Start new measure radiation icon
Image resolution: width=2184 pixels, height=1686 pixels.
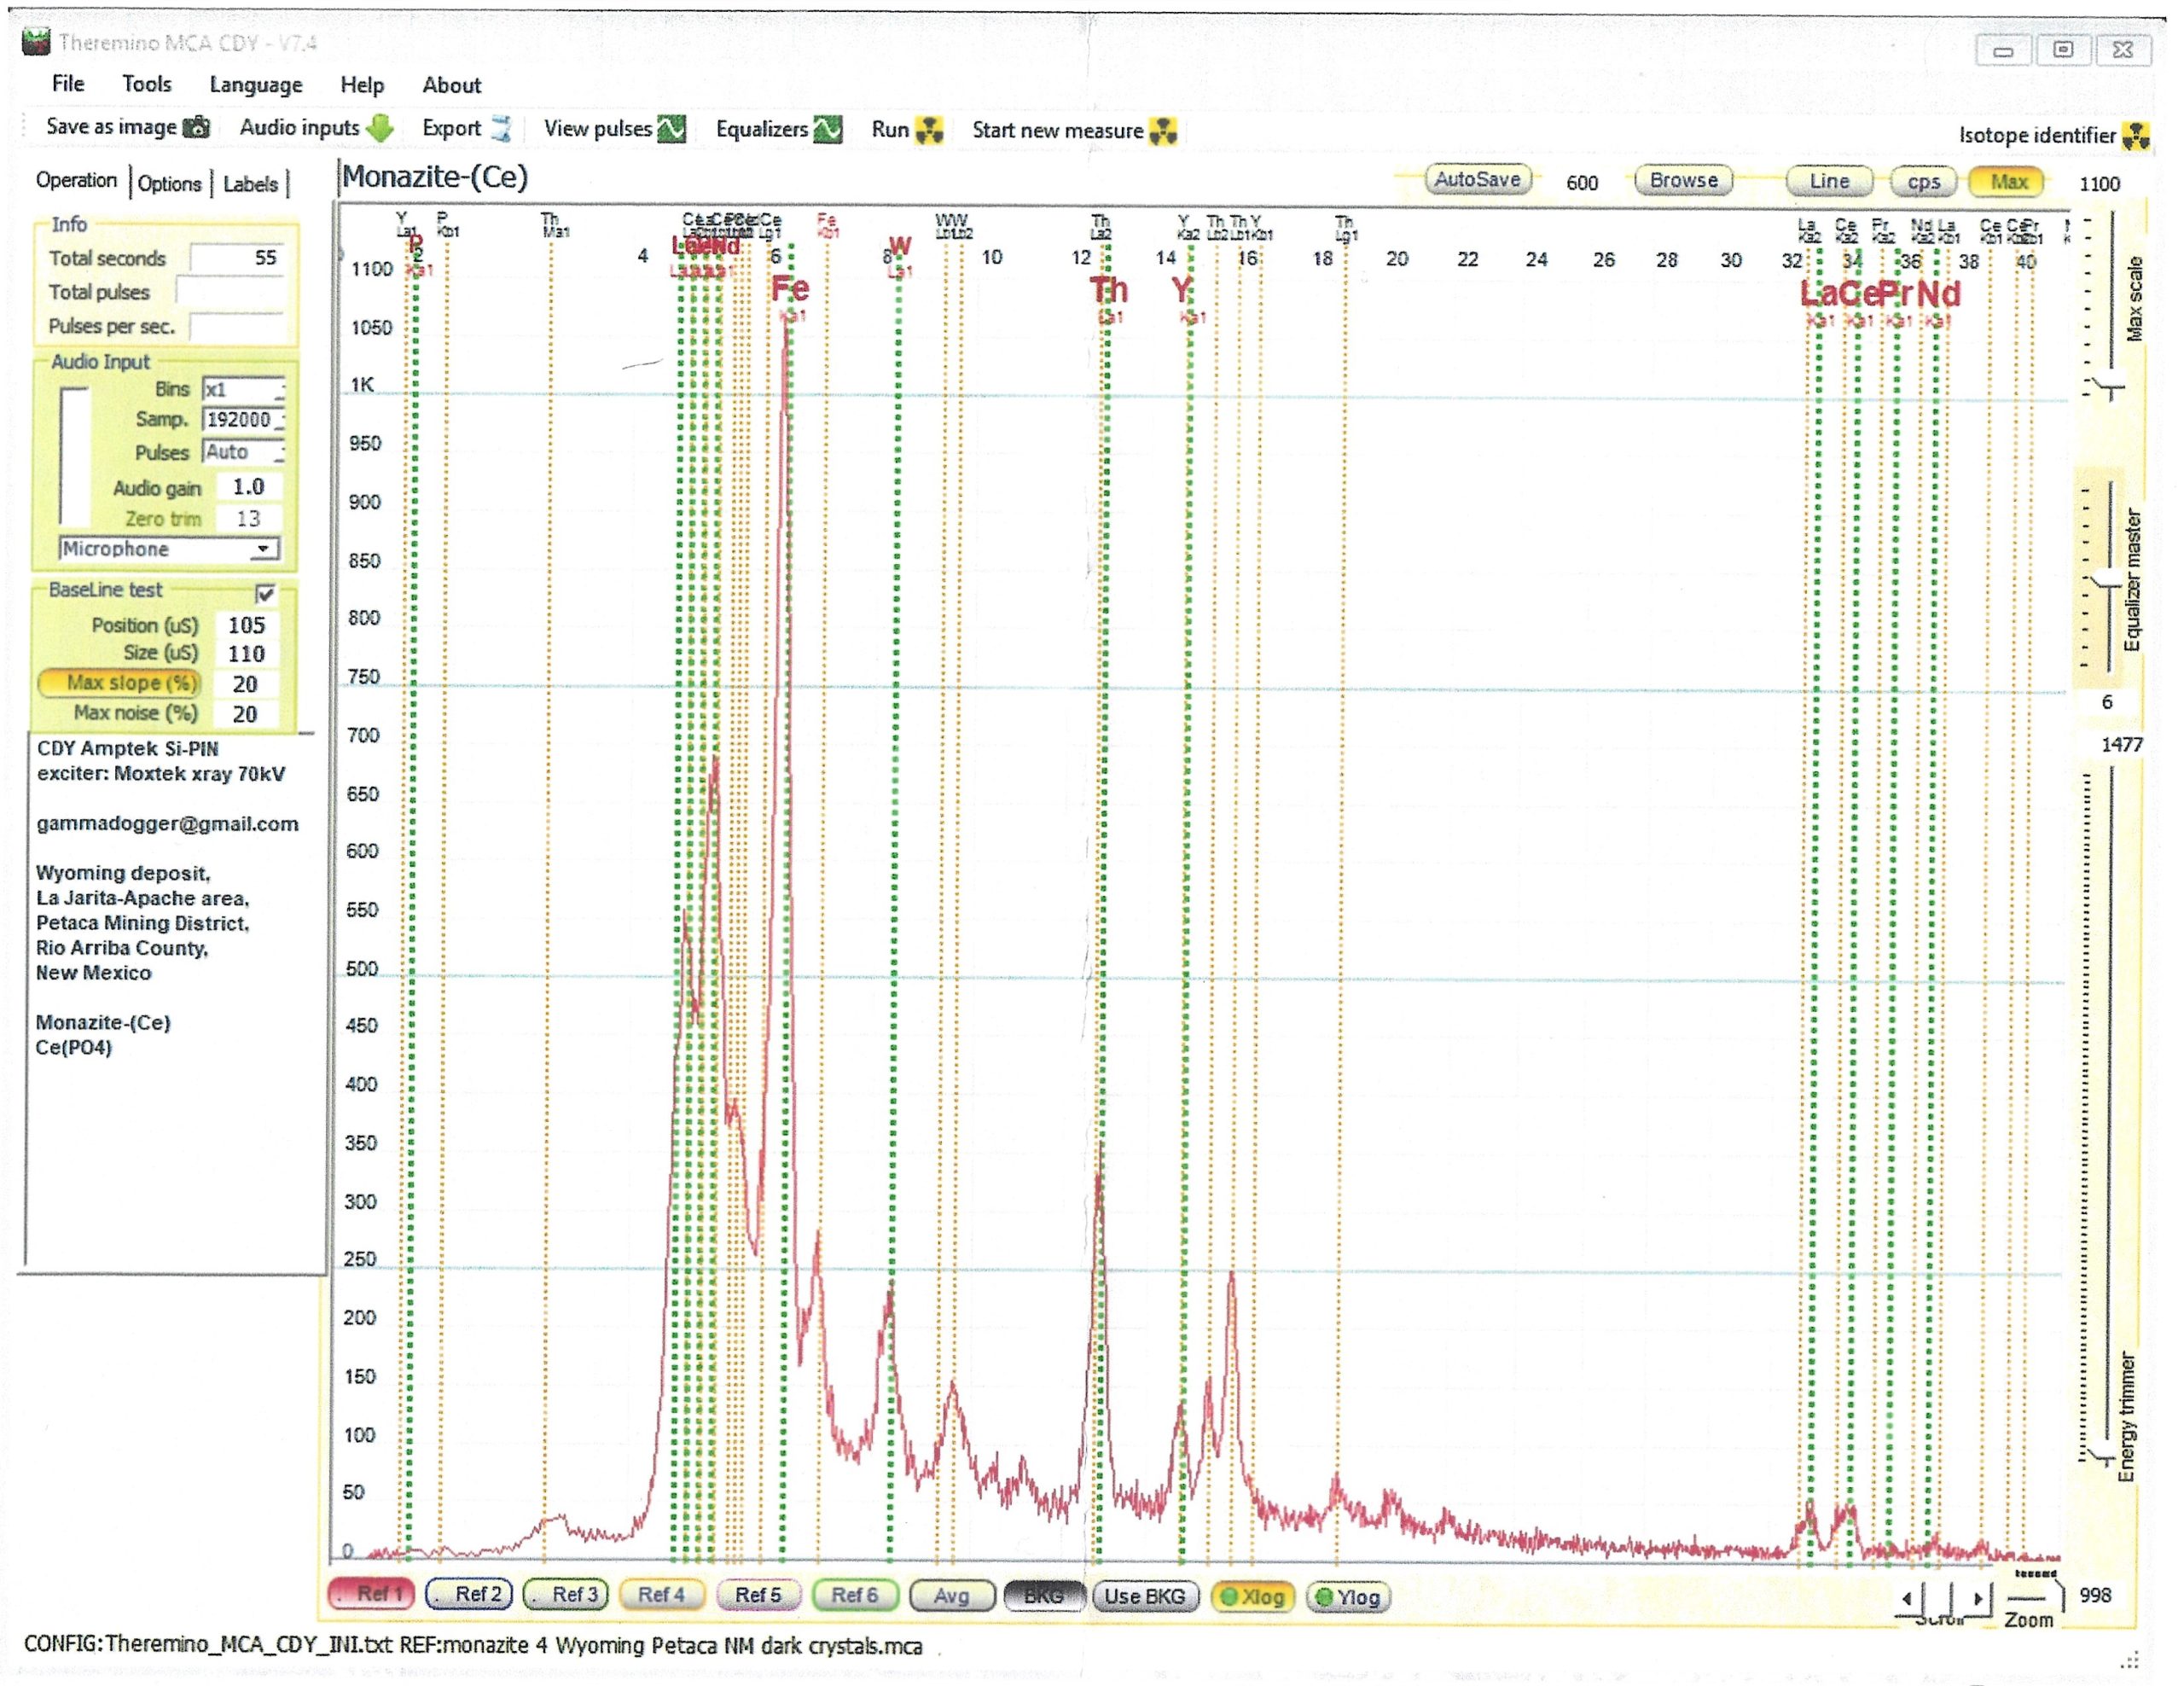[1163, 131]
